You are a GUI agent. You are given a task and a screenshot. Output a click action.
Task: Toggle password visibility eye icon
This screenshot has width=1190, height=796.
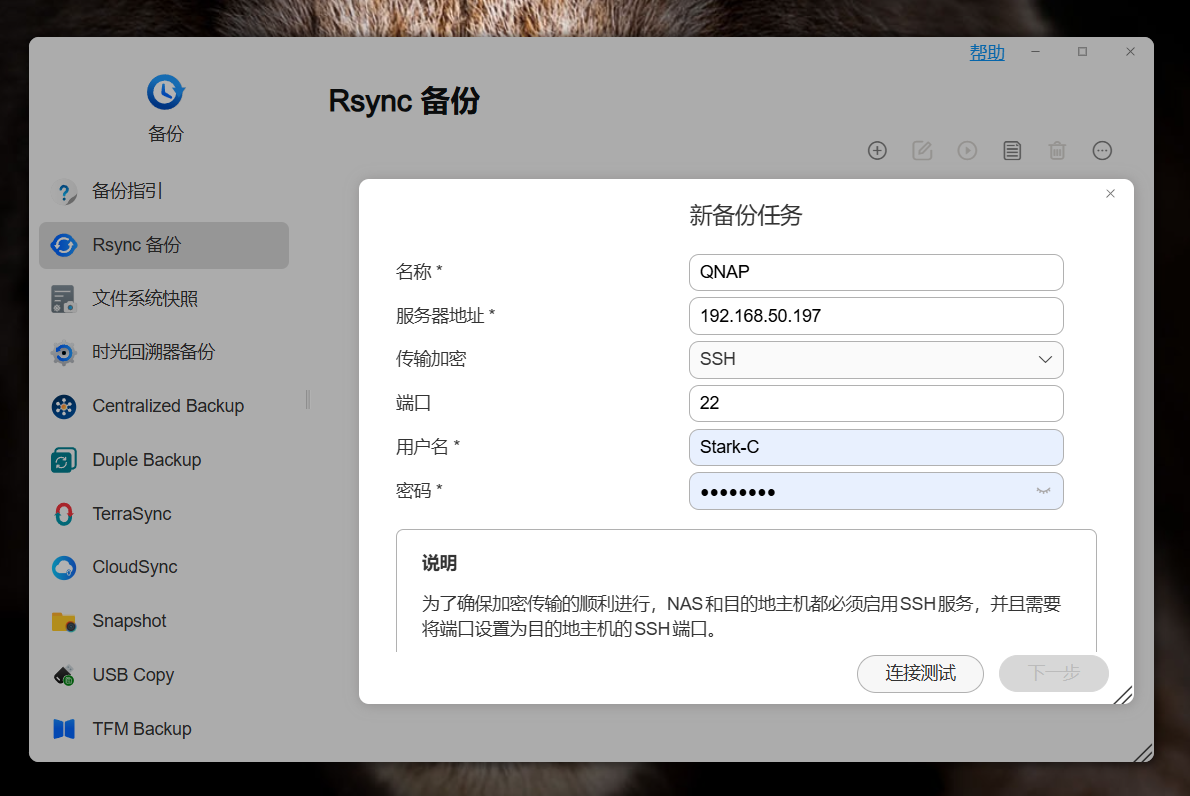point(1044,491)
